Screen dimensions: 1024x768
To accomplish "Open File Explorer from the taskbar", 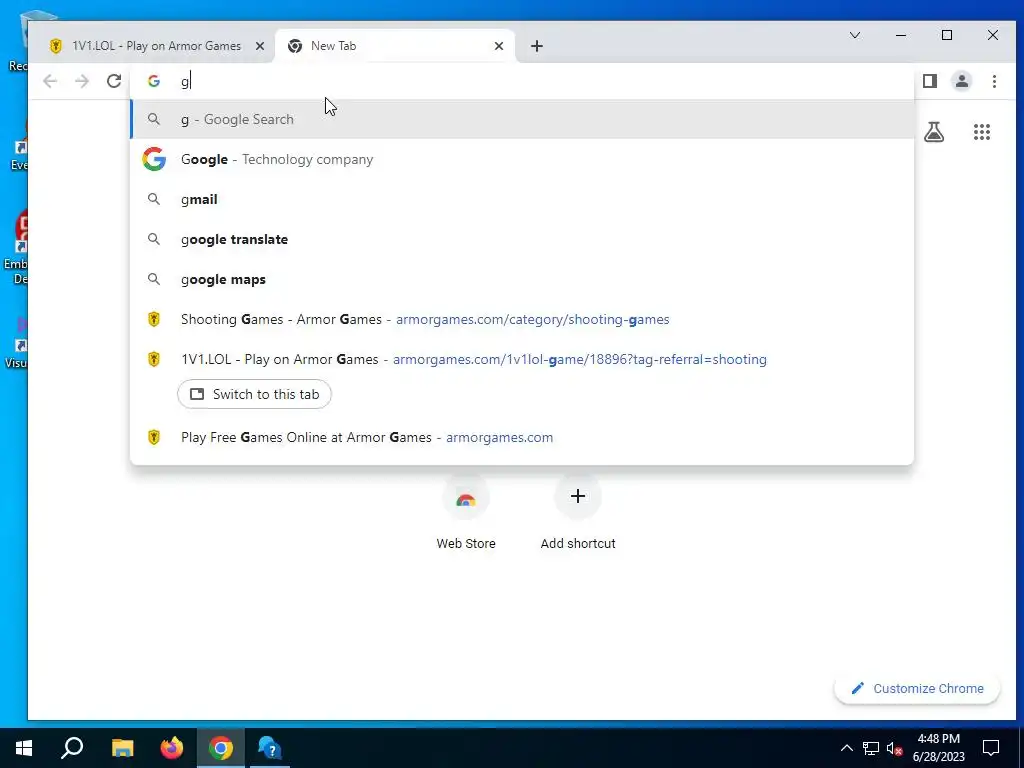I will pos(122,748).
